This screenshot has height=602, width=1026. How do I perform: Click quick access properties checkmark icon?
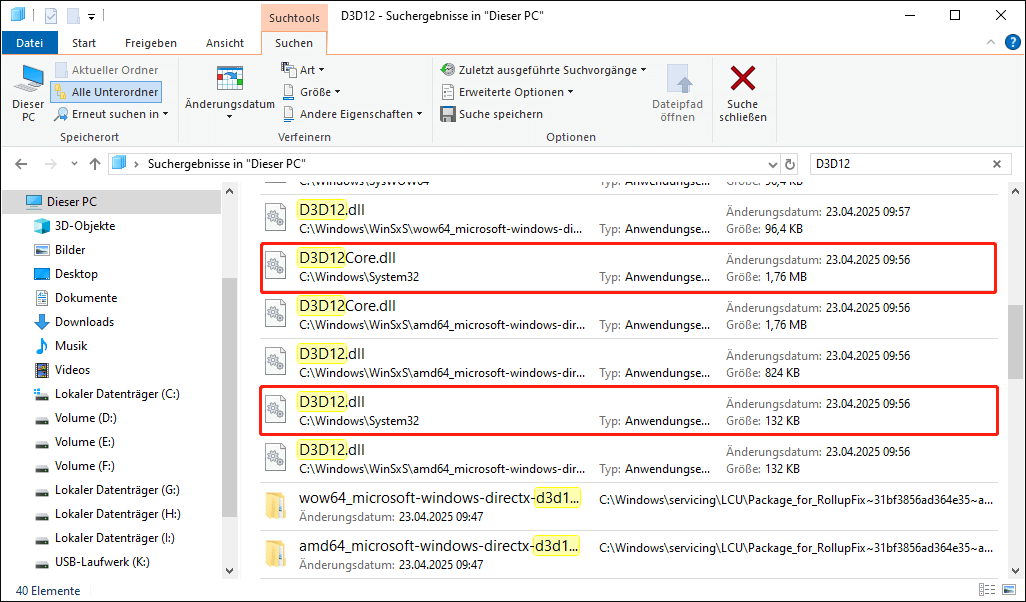pyautogui.click(x=50, y=15)
